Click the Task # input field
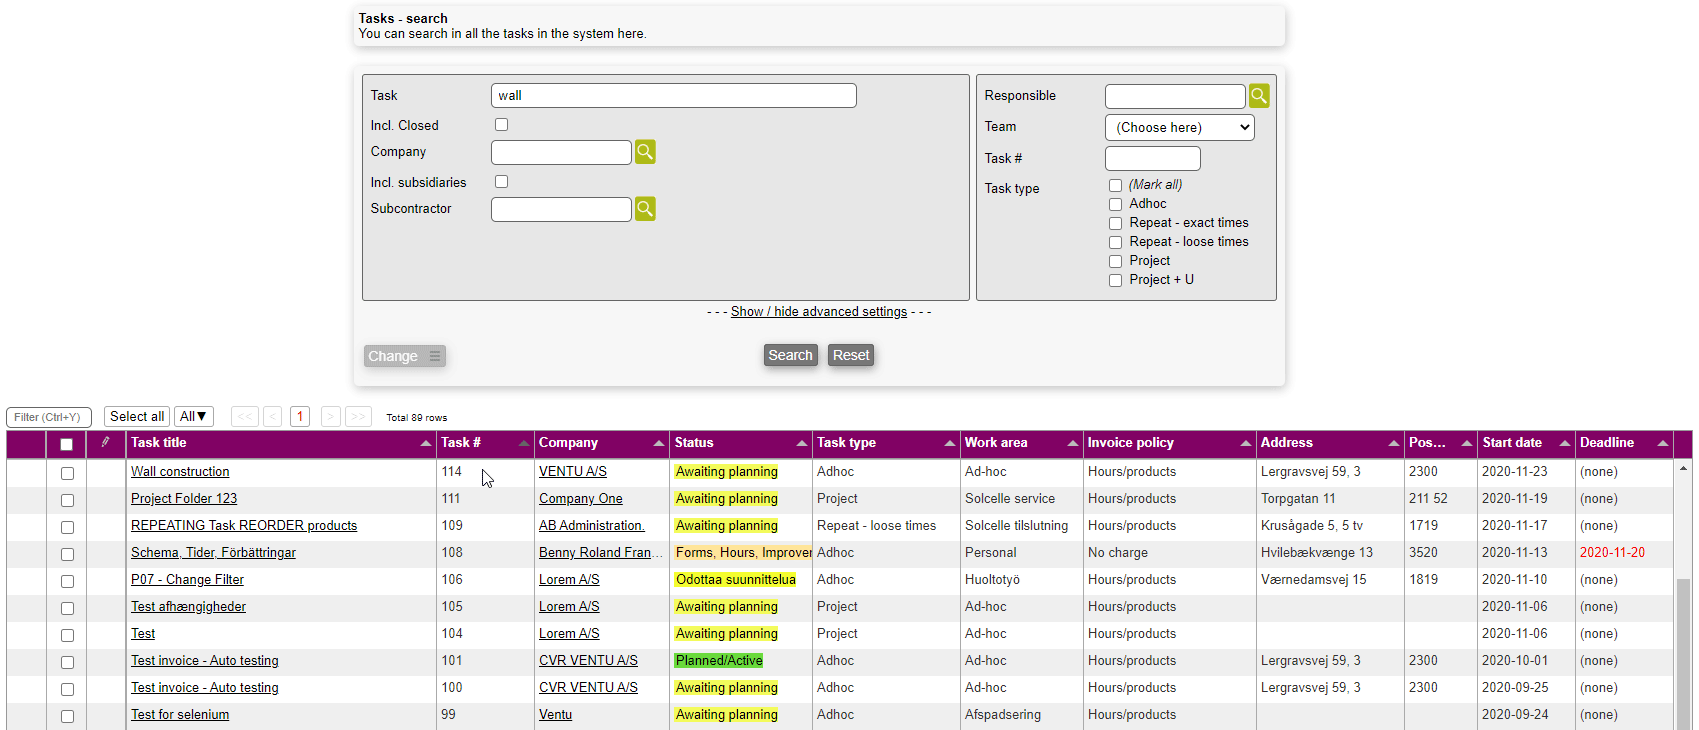The width and height of the screenshot is (1699, 730). pyautogui.click(x=1152, y=159)
